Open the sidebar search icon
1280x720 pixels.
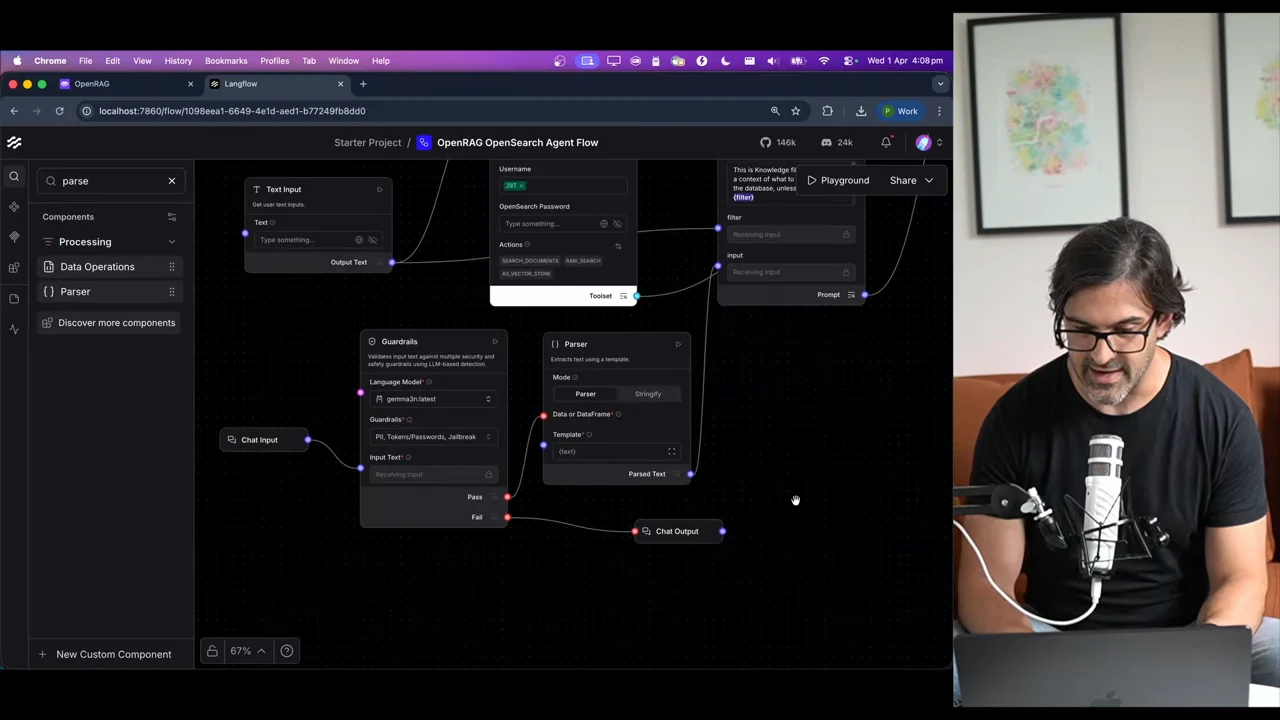(x=14, y=177)
